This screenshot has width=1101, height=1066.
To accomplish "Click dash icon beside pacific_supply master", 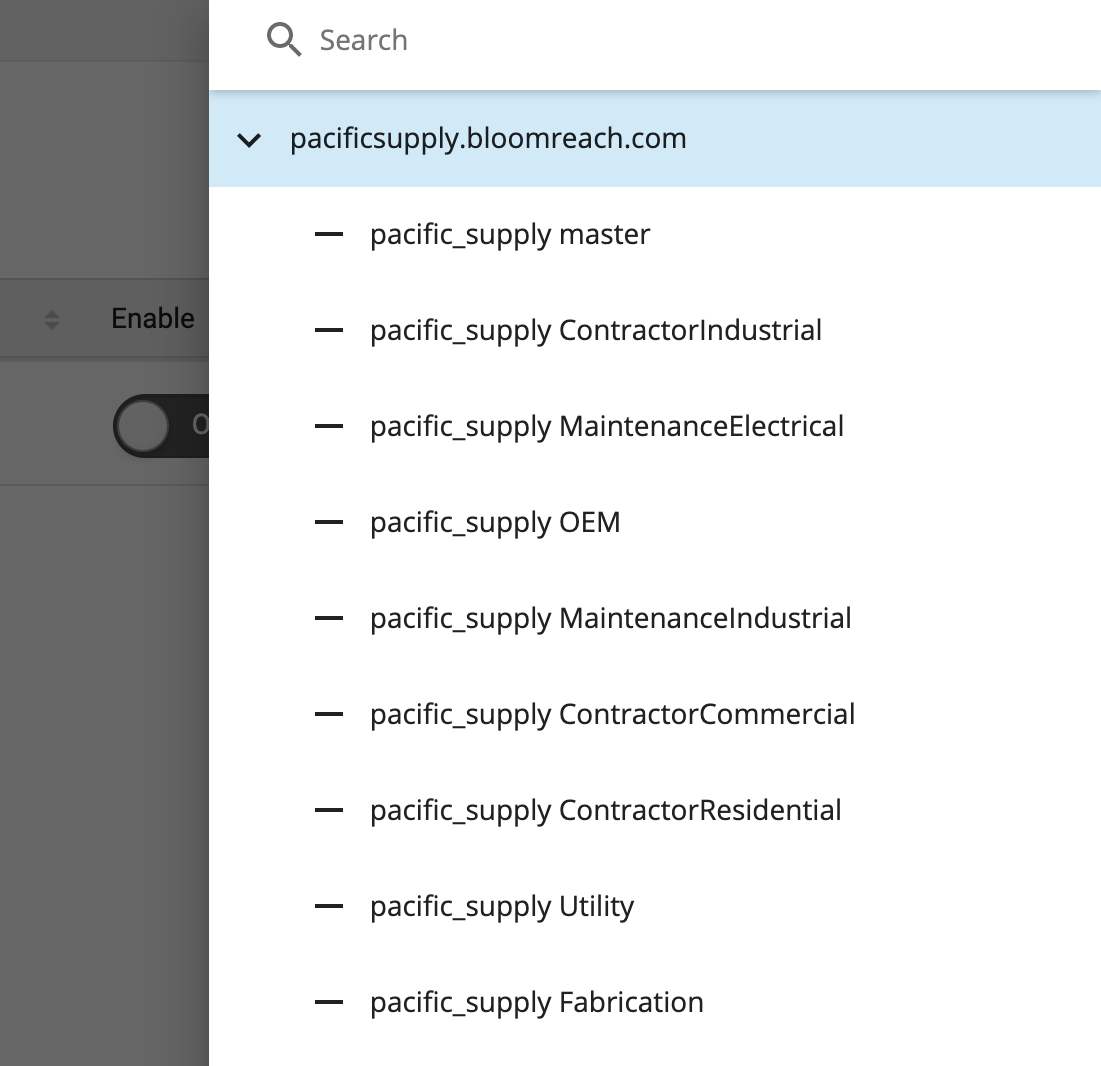I will pos(329,234).
